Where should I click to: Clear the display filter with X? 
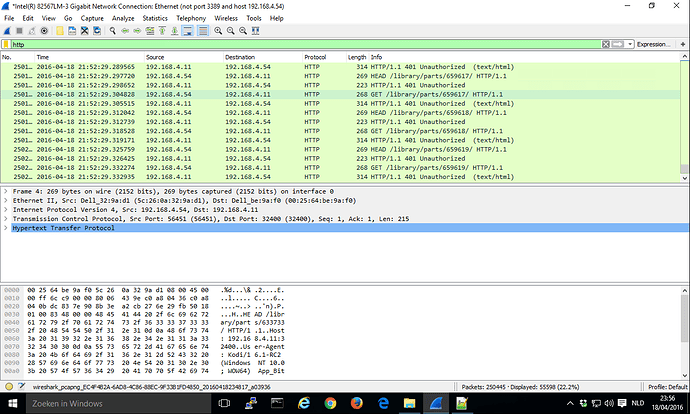click(x=606, y=44)
